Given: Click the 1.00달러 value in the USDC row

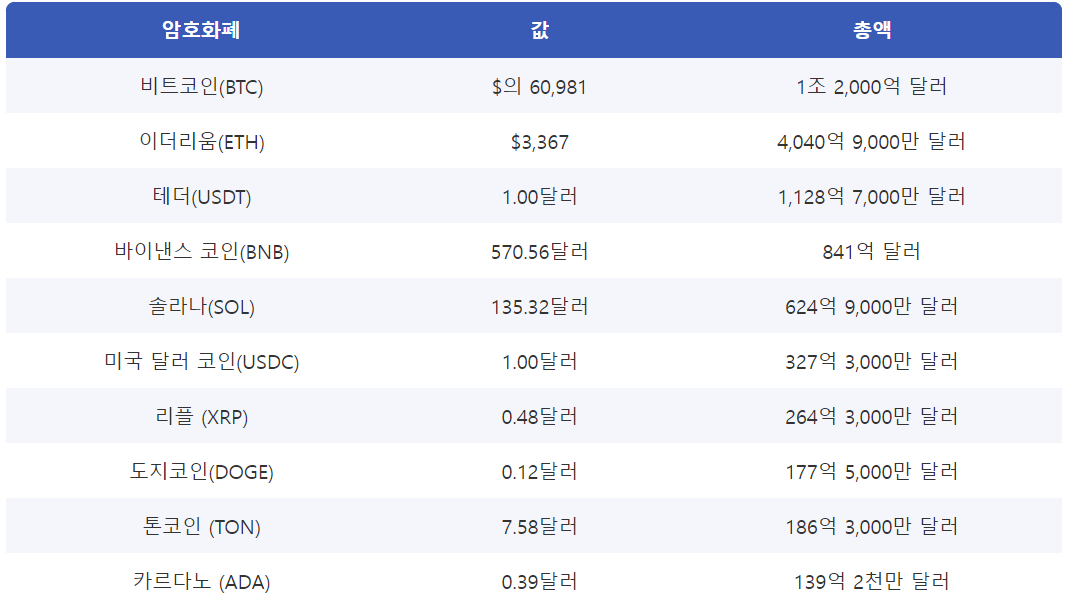Looking at the screenshot, I should [539, 361].
